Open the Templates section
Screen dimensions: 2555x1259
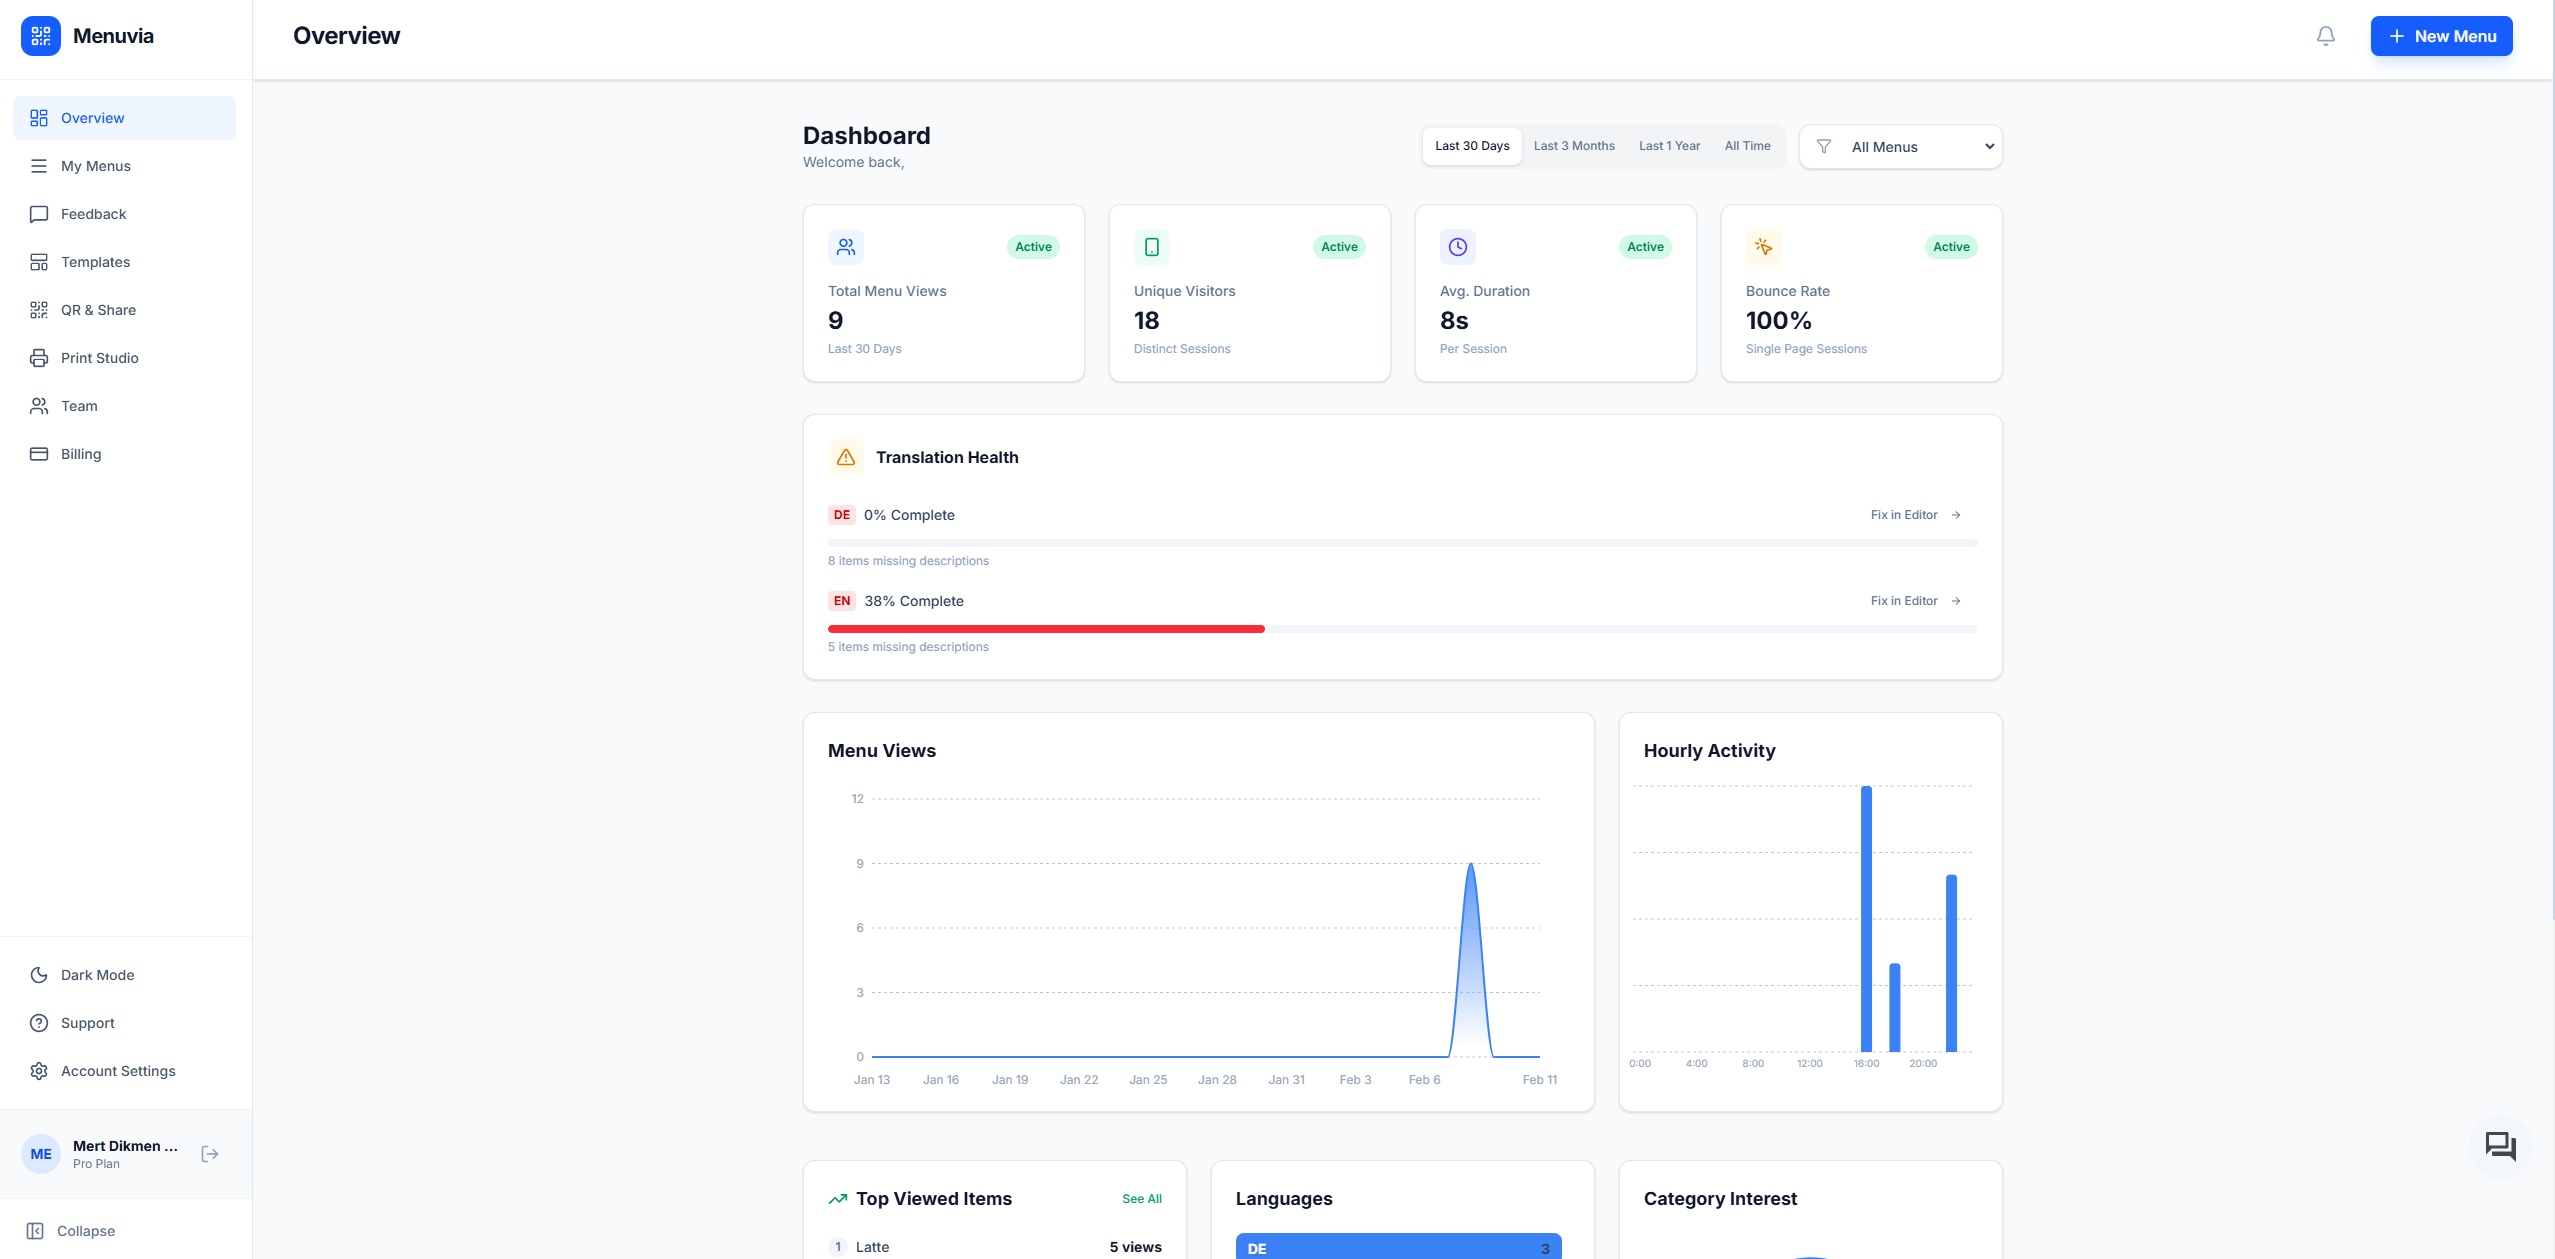[95, 261]
